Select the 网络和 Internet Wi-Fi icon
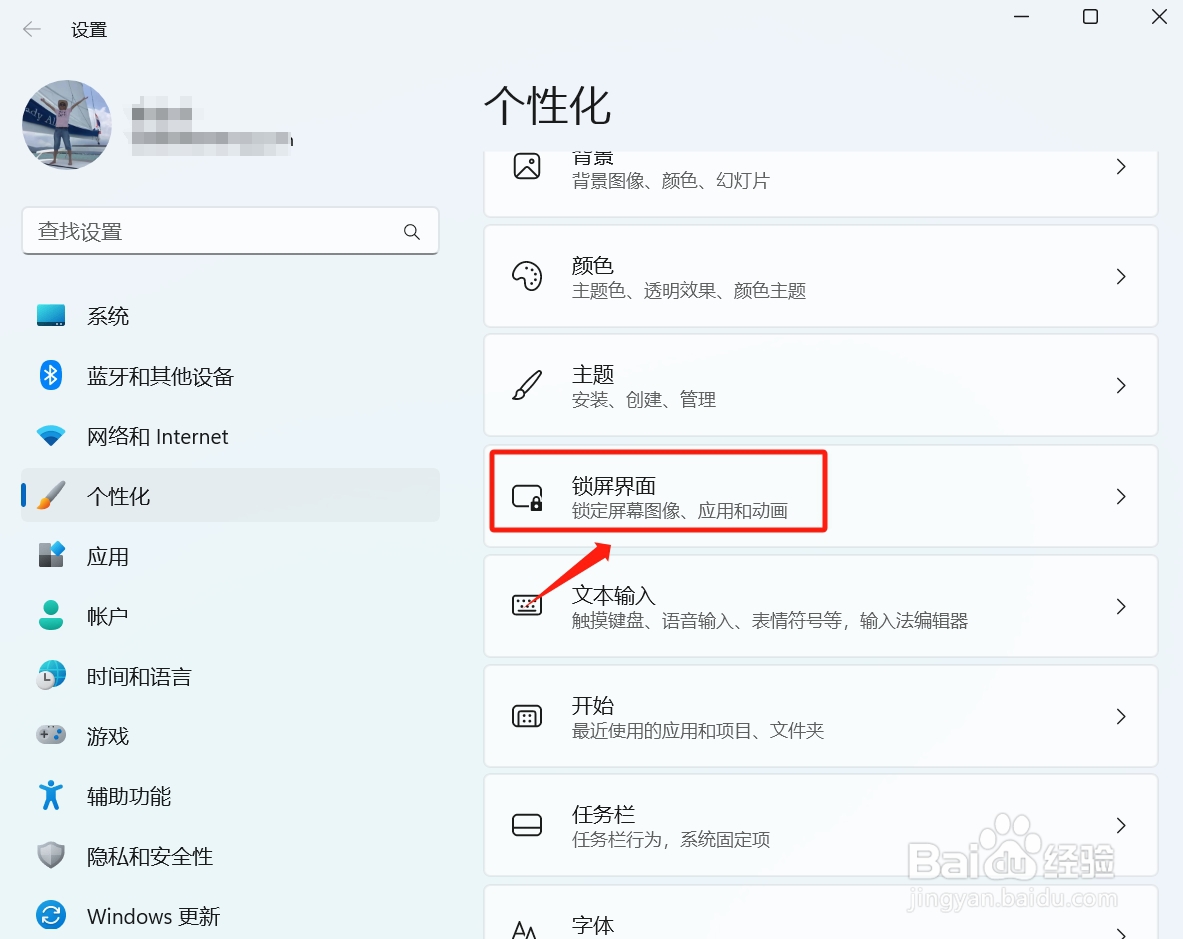The height and width of the screenshot is (939, 1183). coord(51,436)
